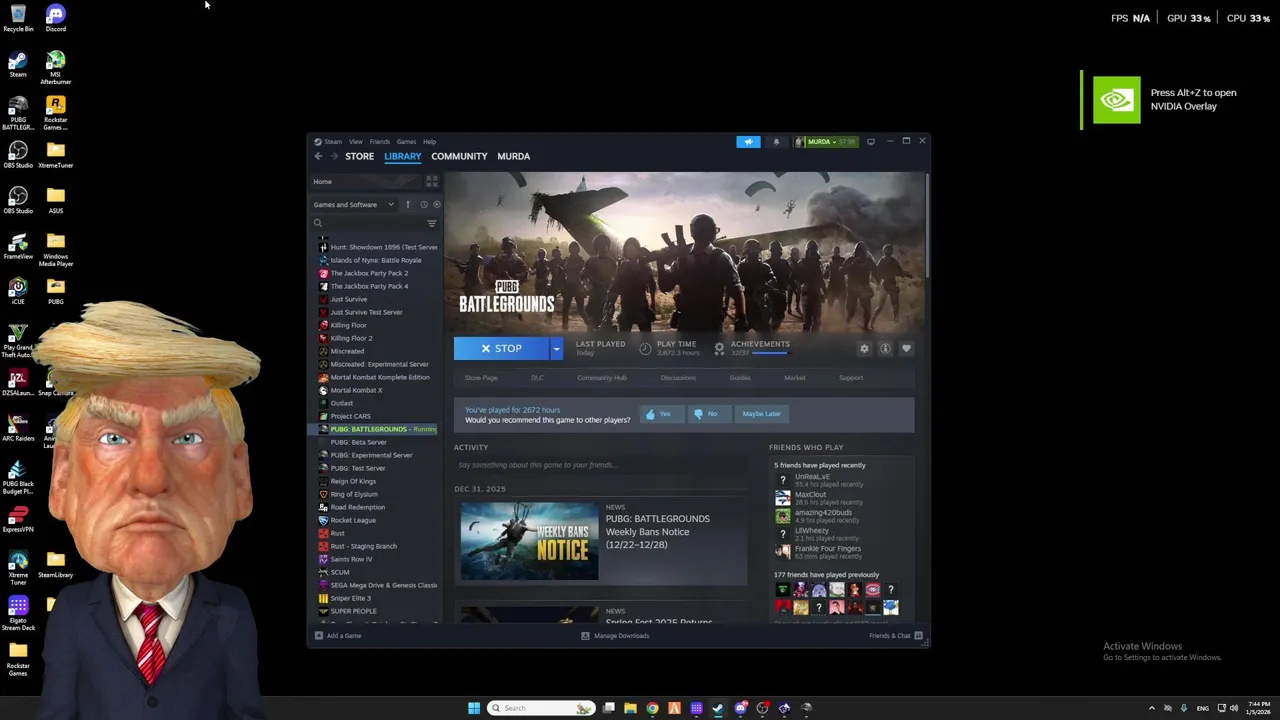
Task: Open advanced filters icon beside library search
Action: point(432,223)
